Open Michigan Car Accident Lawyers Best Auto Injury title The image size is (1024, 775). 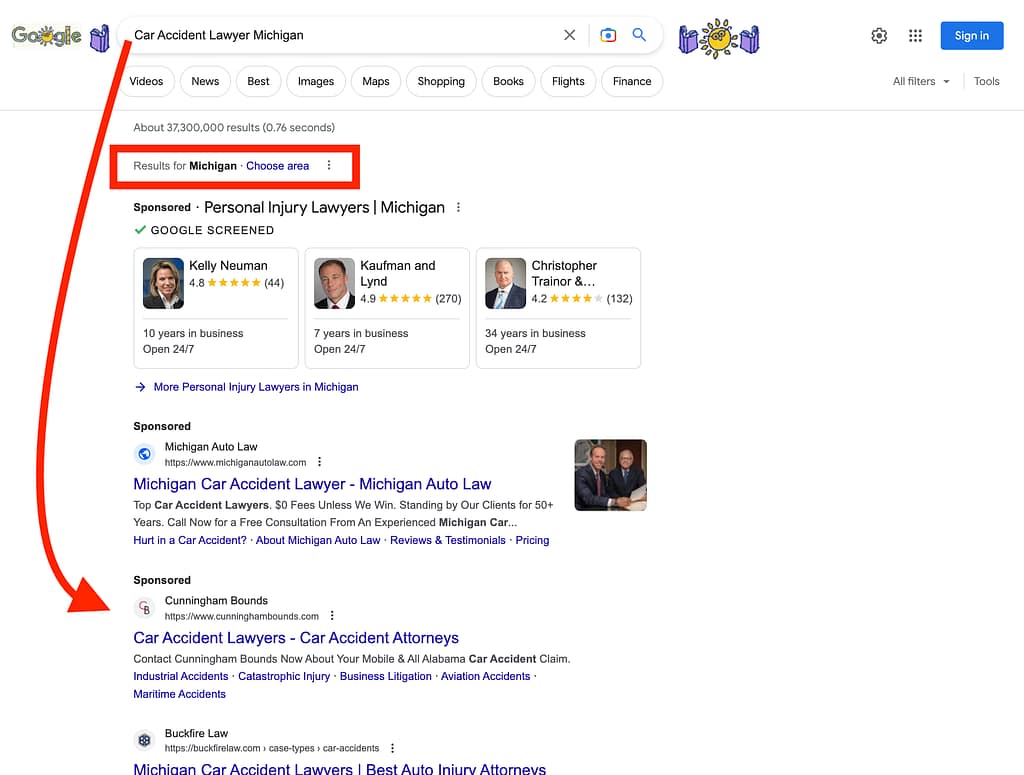(340, 768)
